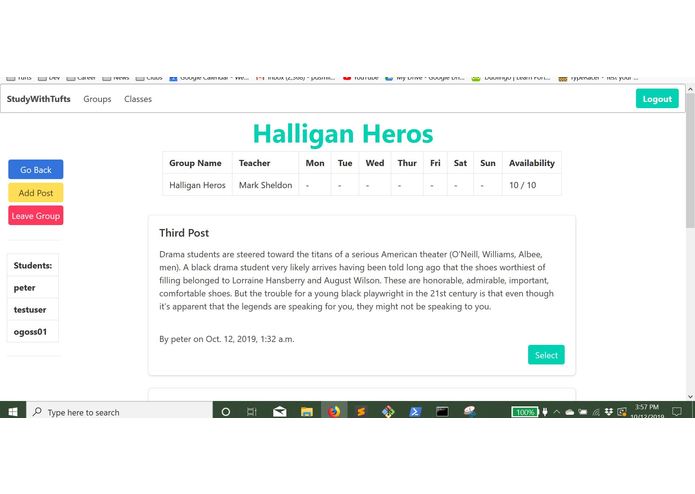Click the Sat column header
Screen dimensions: 695x494
[460, 163]
